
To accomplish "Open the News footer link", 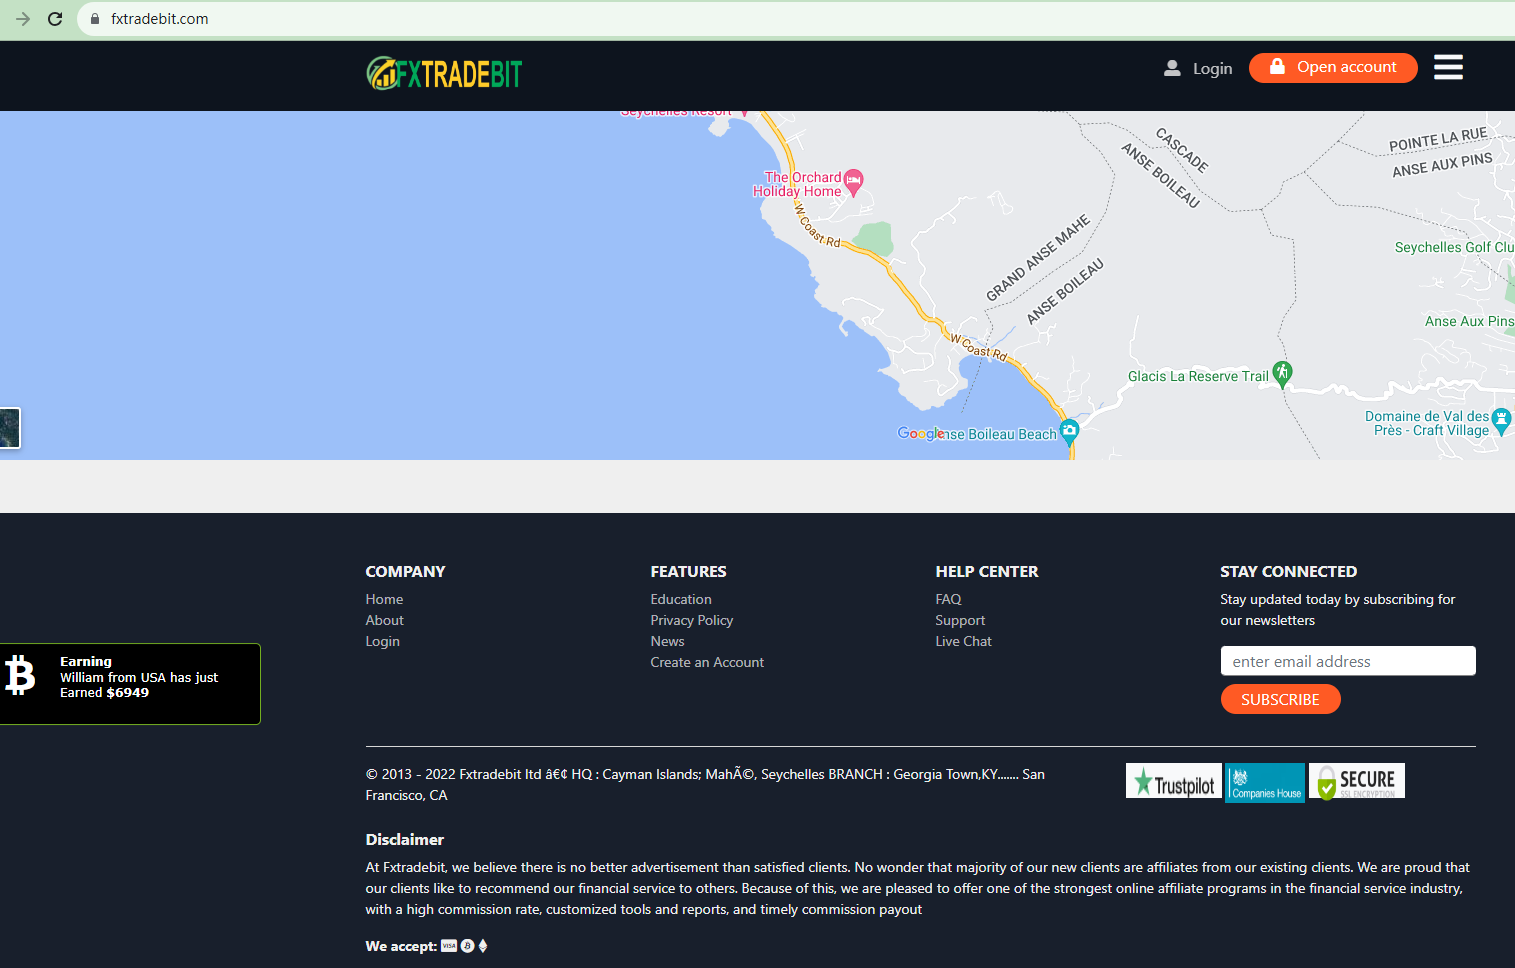I will (667, 641).
